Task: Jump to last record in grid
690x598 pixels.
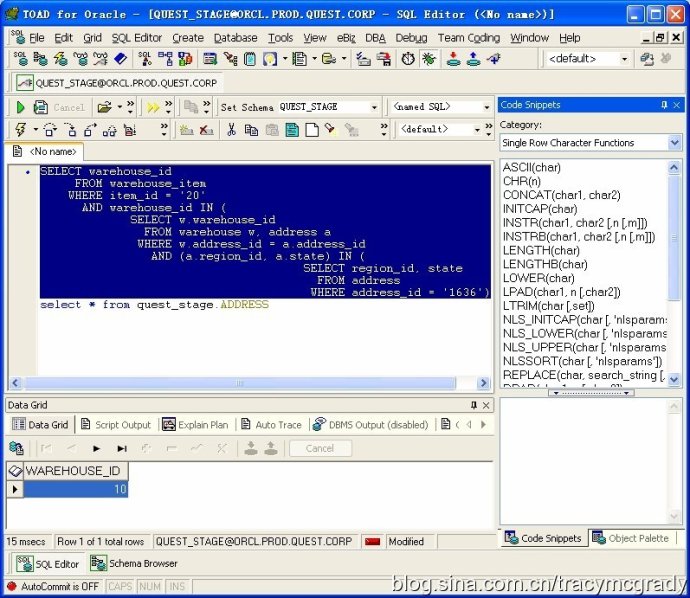Action: [x=122, y=448]
